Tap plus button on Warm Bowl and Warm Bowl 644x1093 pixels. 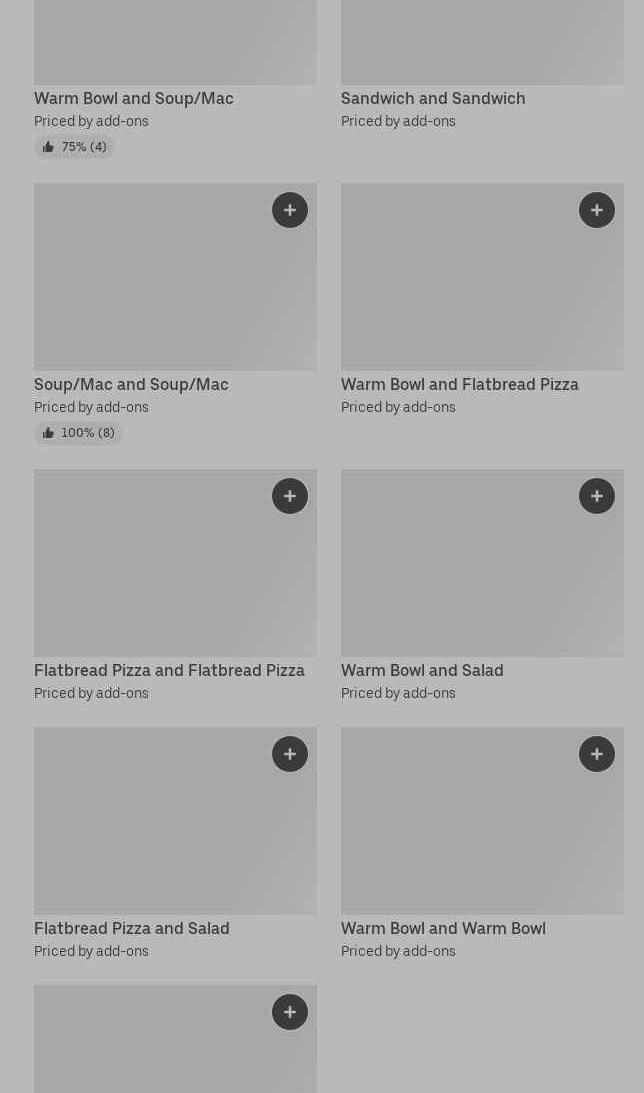pos(597,754)
